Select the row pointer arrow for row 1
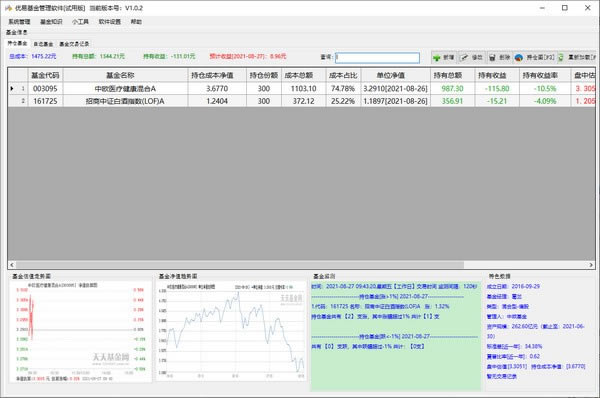Image resolution: width=600 pixels, height=398 pixels. click(12, 89)
